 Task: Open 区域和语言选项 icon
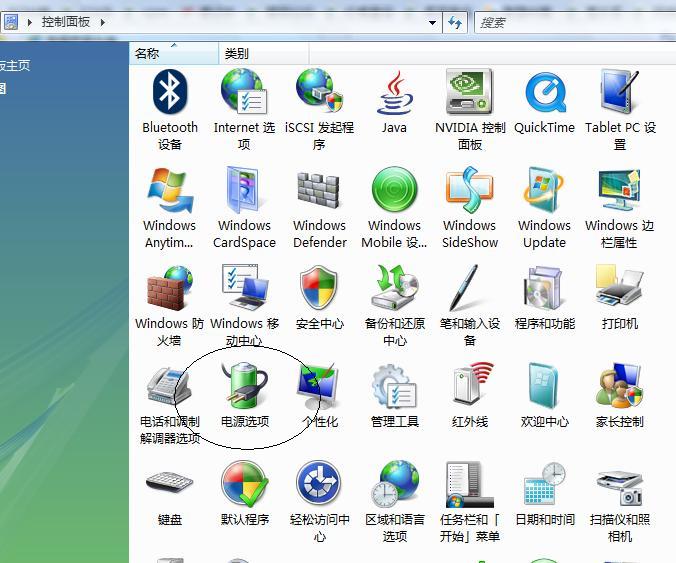pyautogui.click(x=394, y=484)
